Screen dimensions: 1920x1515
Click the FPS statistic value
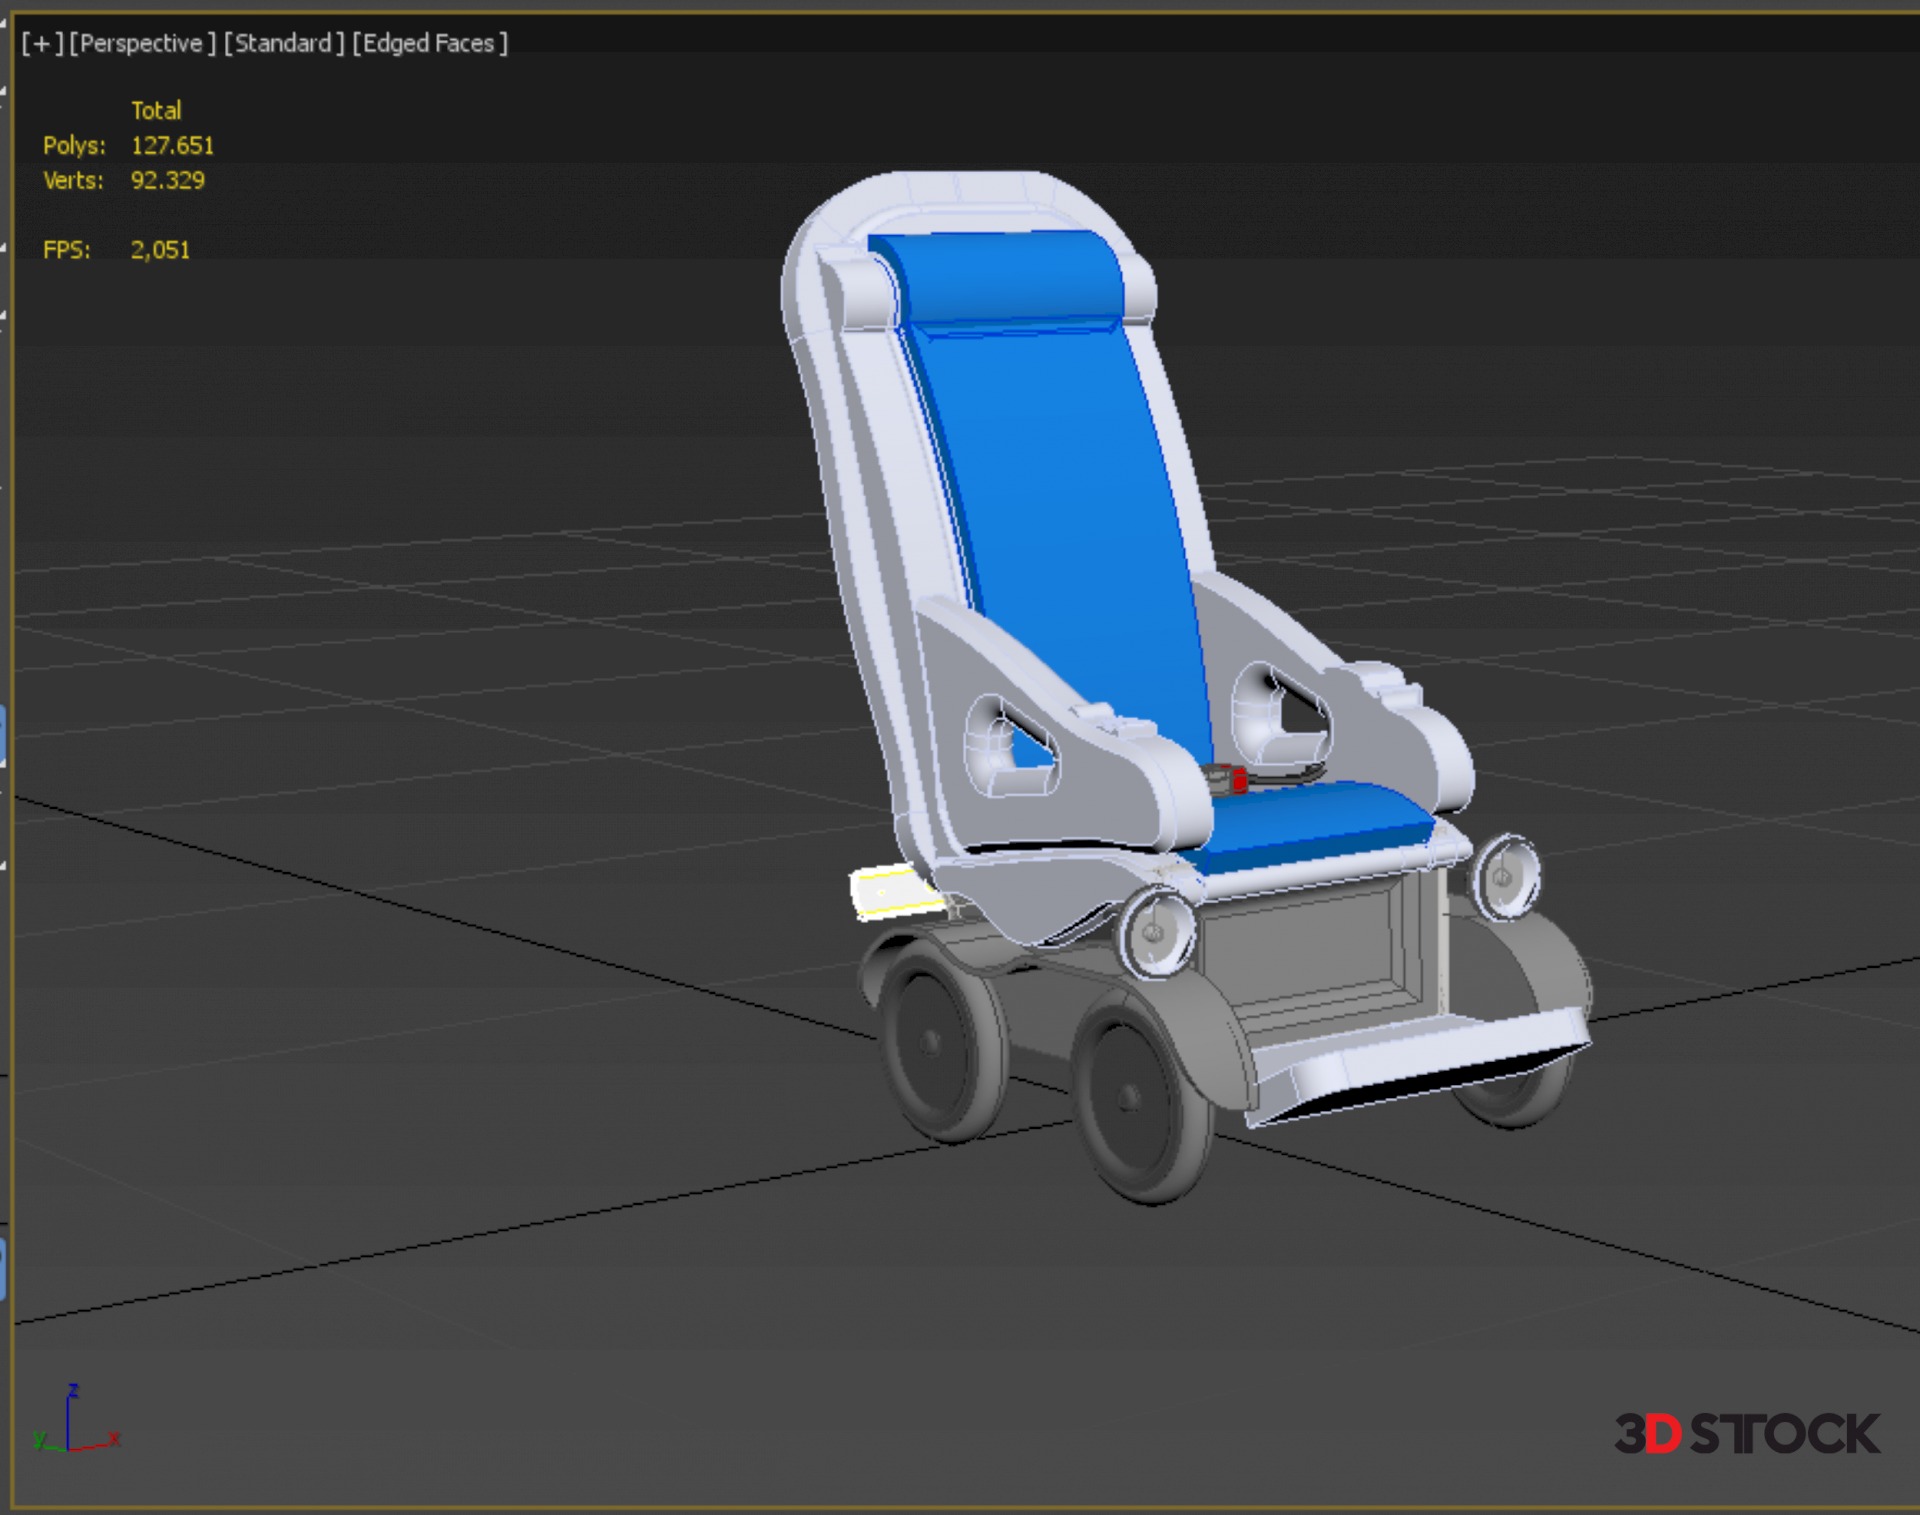pyautogui.click(x=160, y=250)
